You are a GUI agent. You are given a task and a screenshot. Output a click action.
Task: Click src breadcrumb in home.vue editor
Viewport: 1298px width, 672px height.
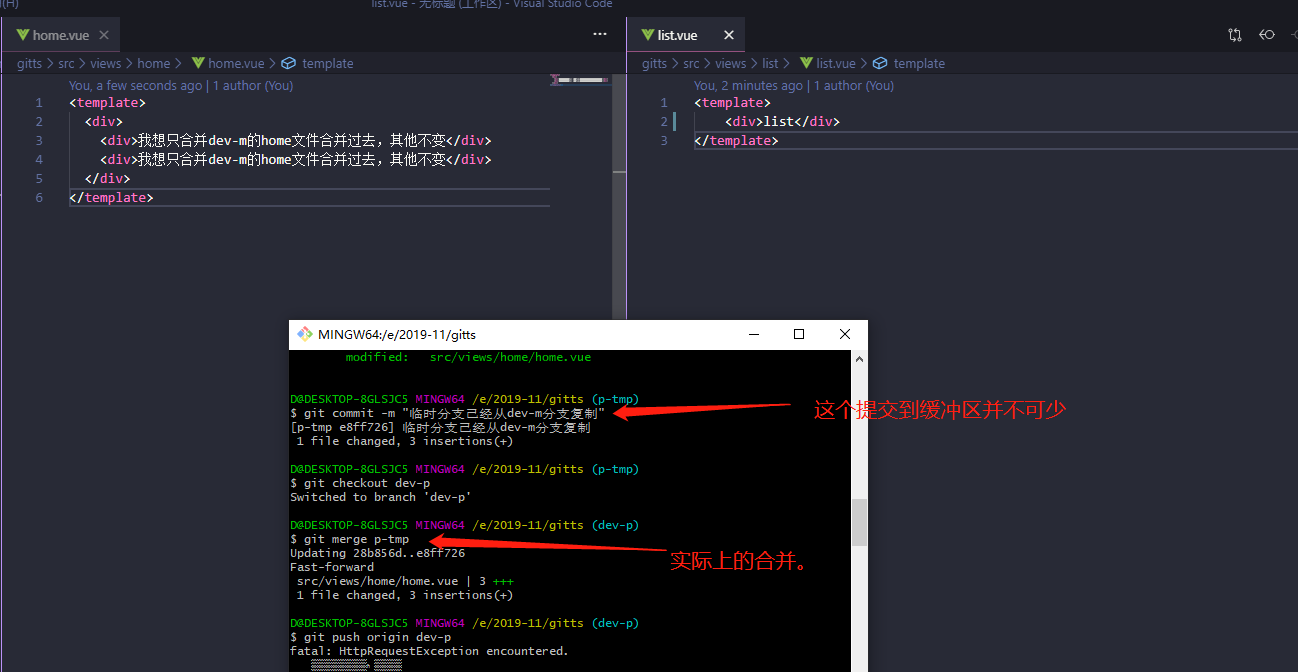click(x=66, y=63)
